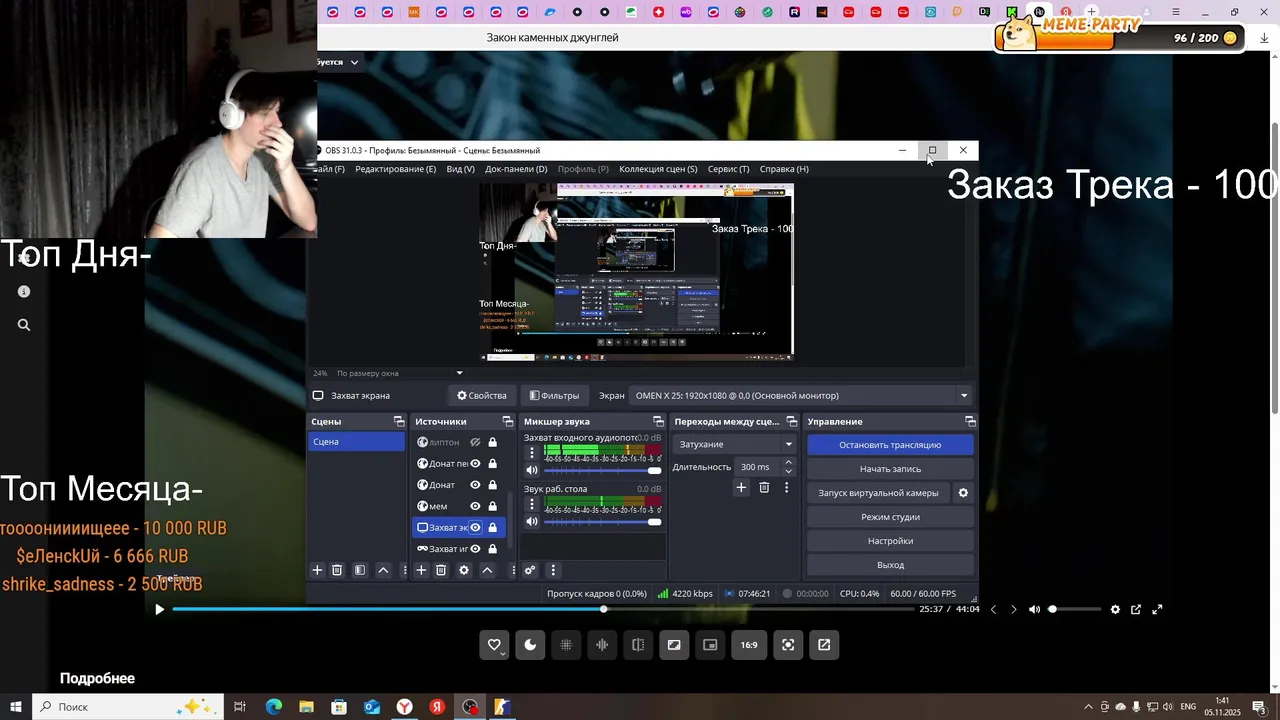
Task: Click the video player settings gear
Action: pos(1115,609)
